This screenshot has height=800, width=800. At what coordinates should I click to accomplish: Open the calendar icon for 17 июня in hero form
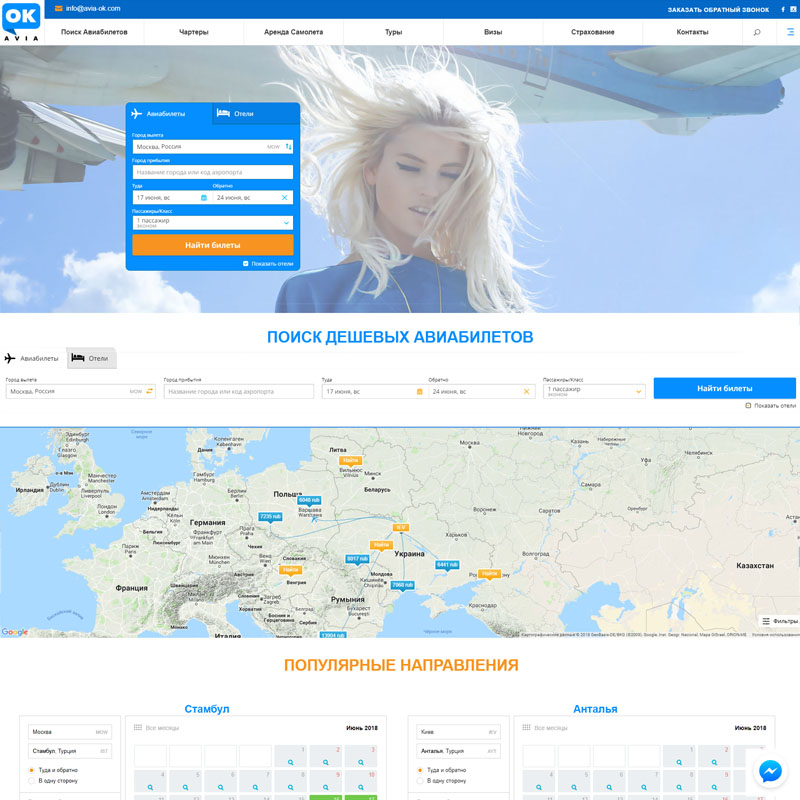click(204, 197)
